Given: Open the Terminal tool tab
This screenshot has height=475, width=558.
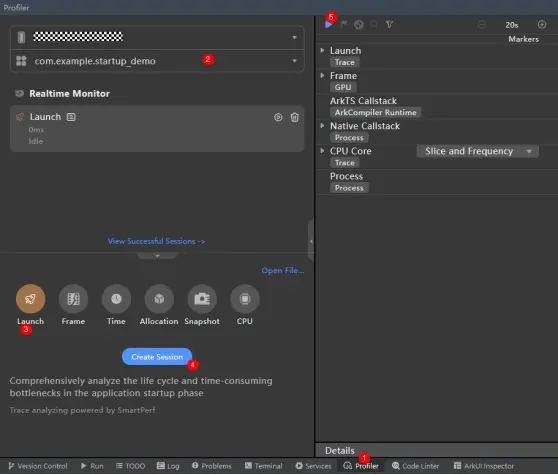Looking at the screenshot, I should click(263, 466).
